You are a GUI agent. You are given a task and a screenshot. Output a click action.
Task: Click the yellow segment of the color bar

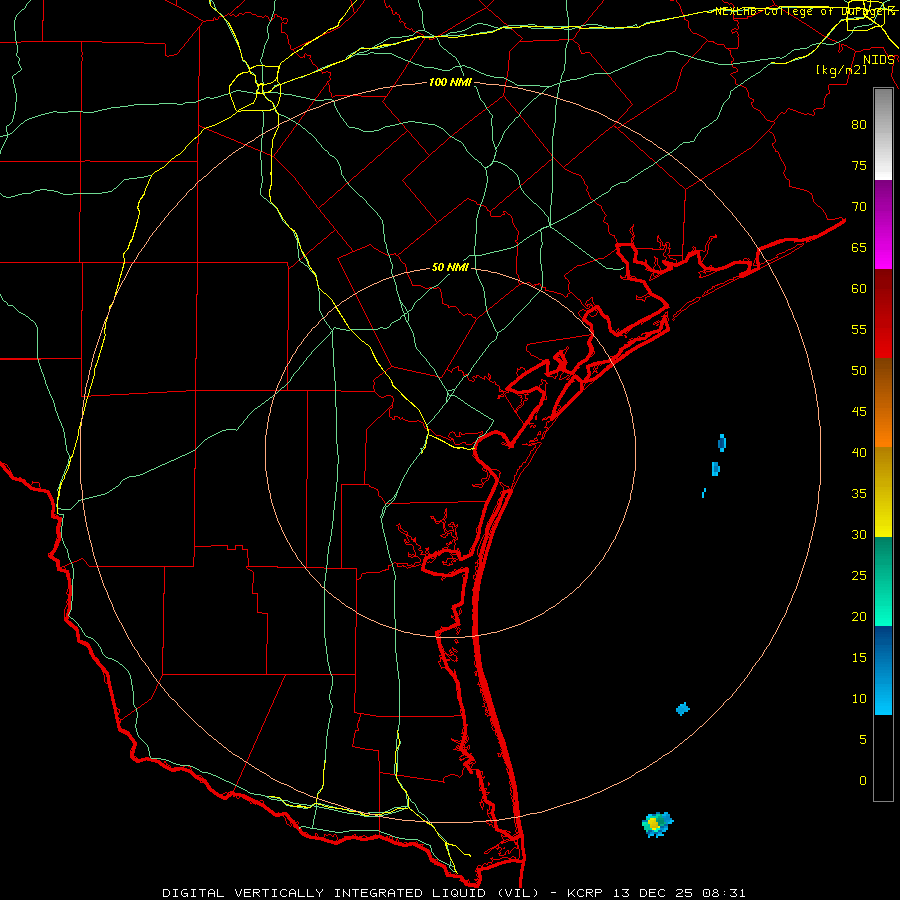tap(883, 492)
